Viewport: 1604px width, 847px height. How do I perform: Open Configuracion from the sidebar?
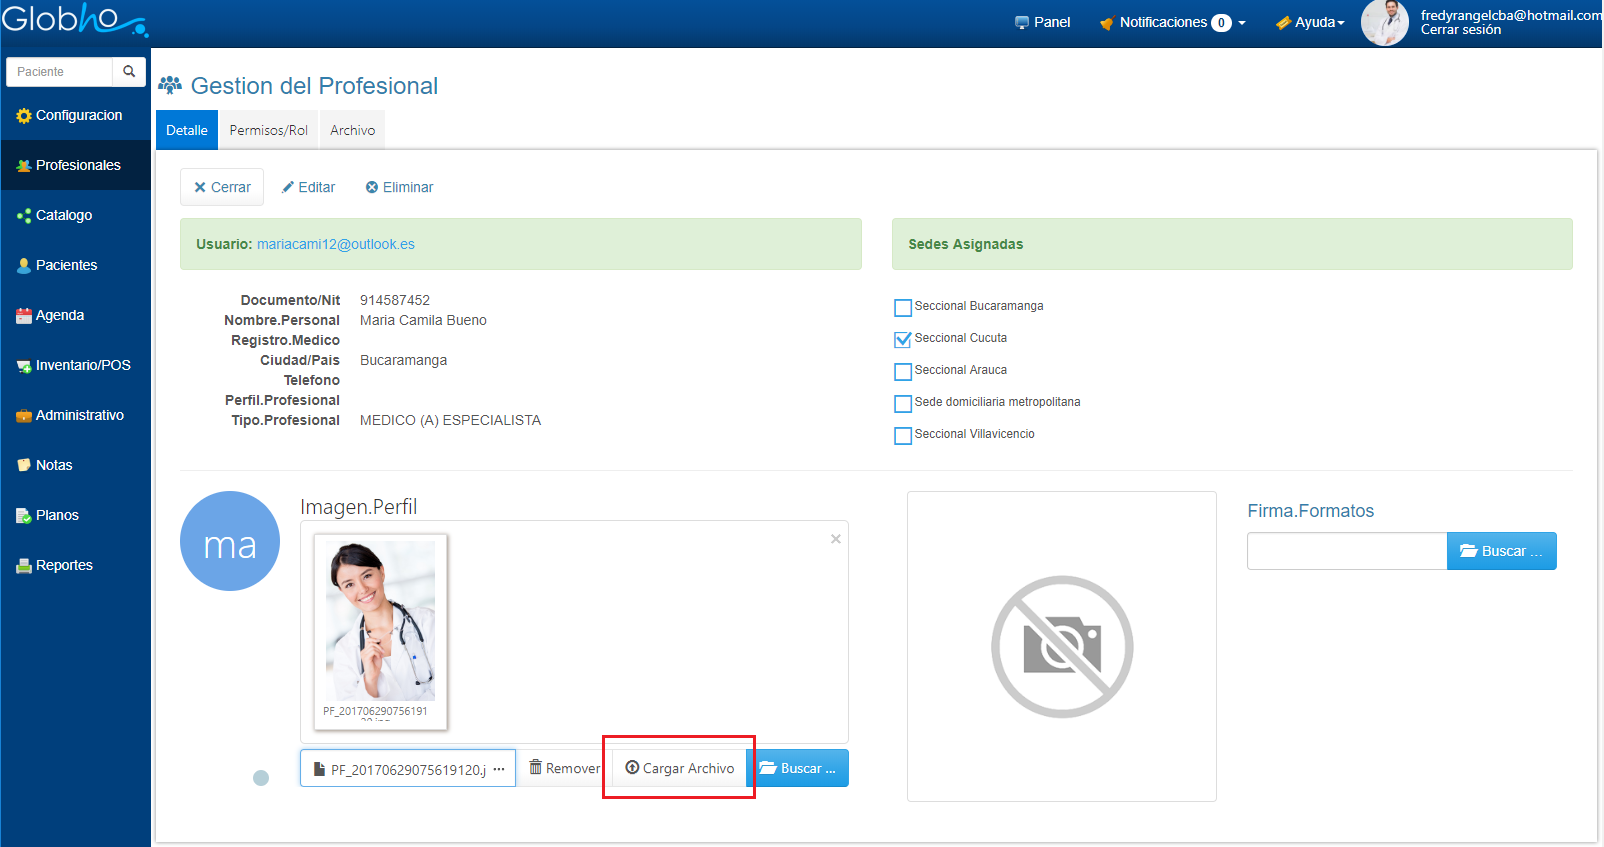[78, 116]
